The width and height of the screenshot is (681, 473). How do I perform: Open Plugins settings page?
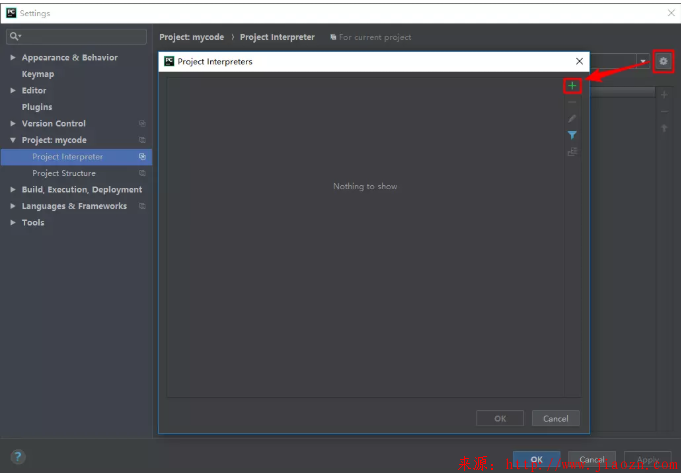point(37,107)
